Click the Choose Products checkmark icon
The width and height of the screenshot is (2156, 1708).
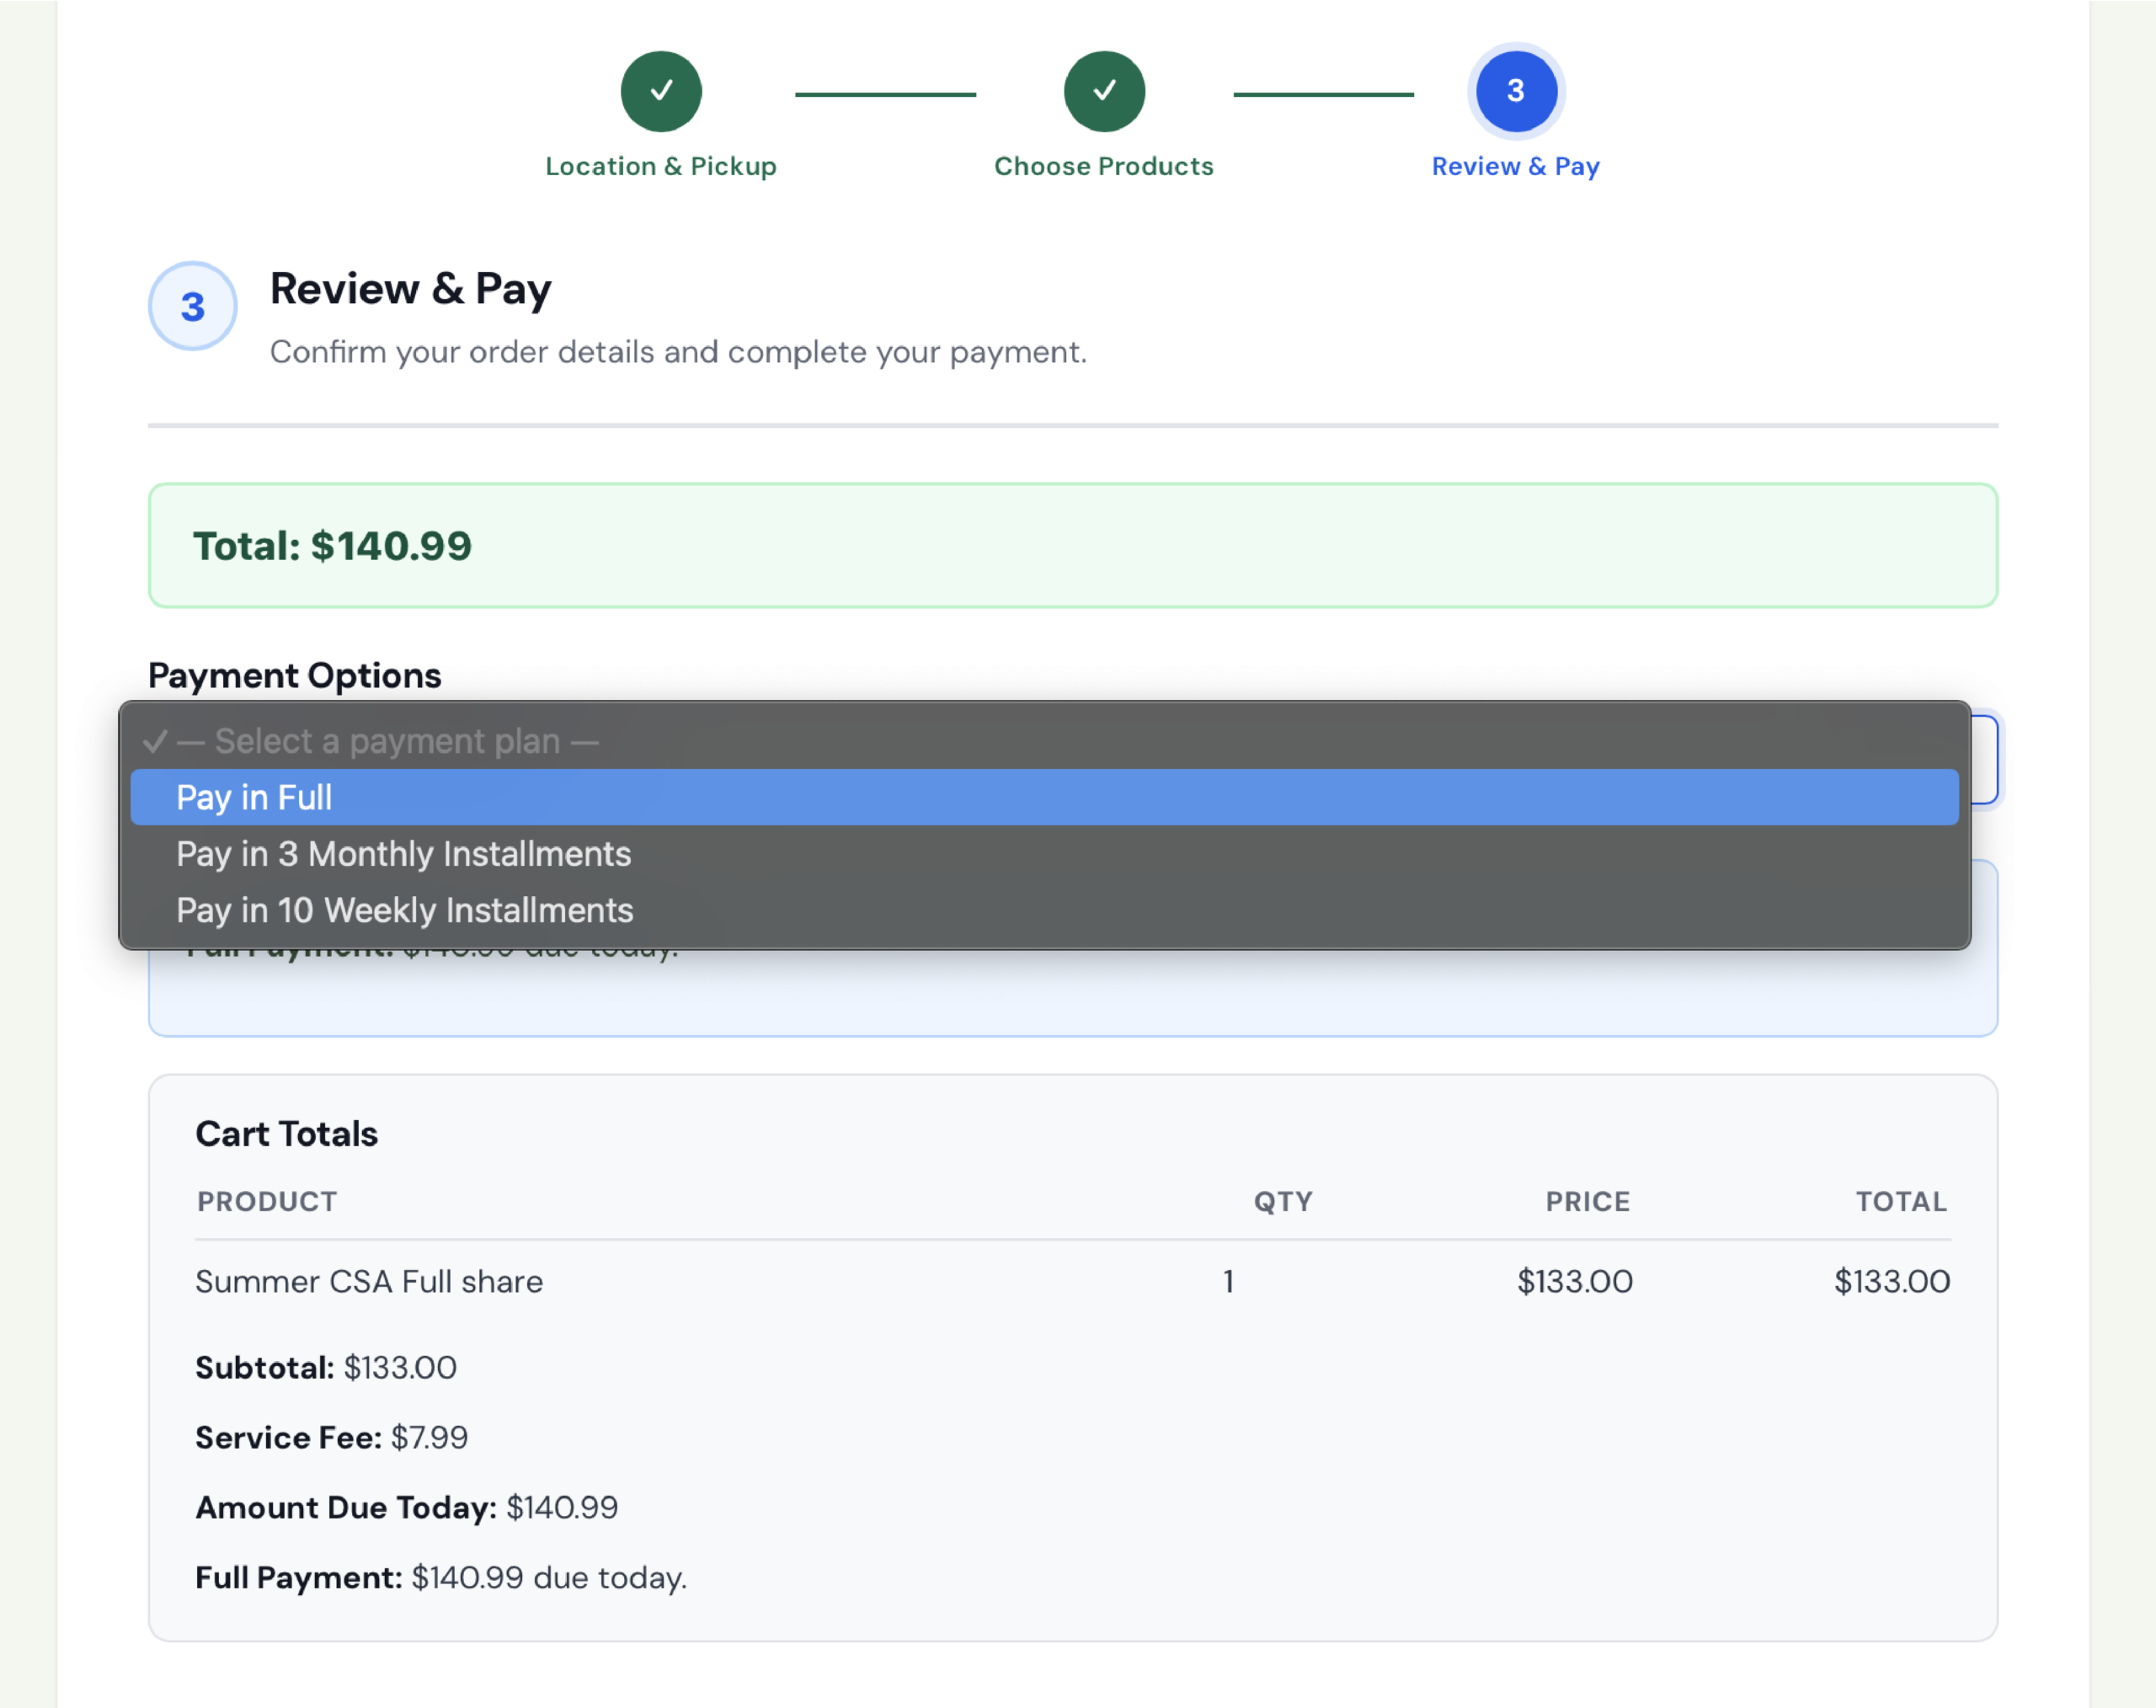1103,91
